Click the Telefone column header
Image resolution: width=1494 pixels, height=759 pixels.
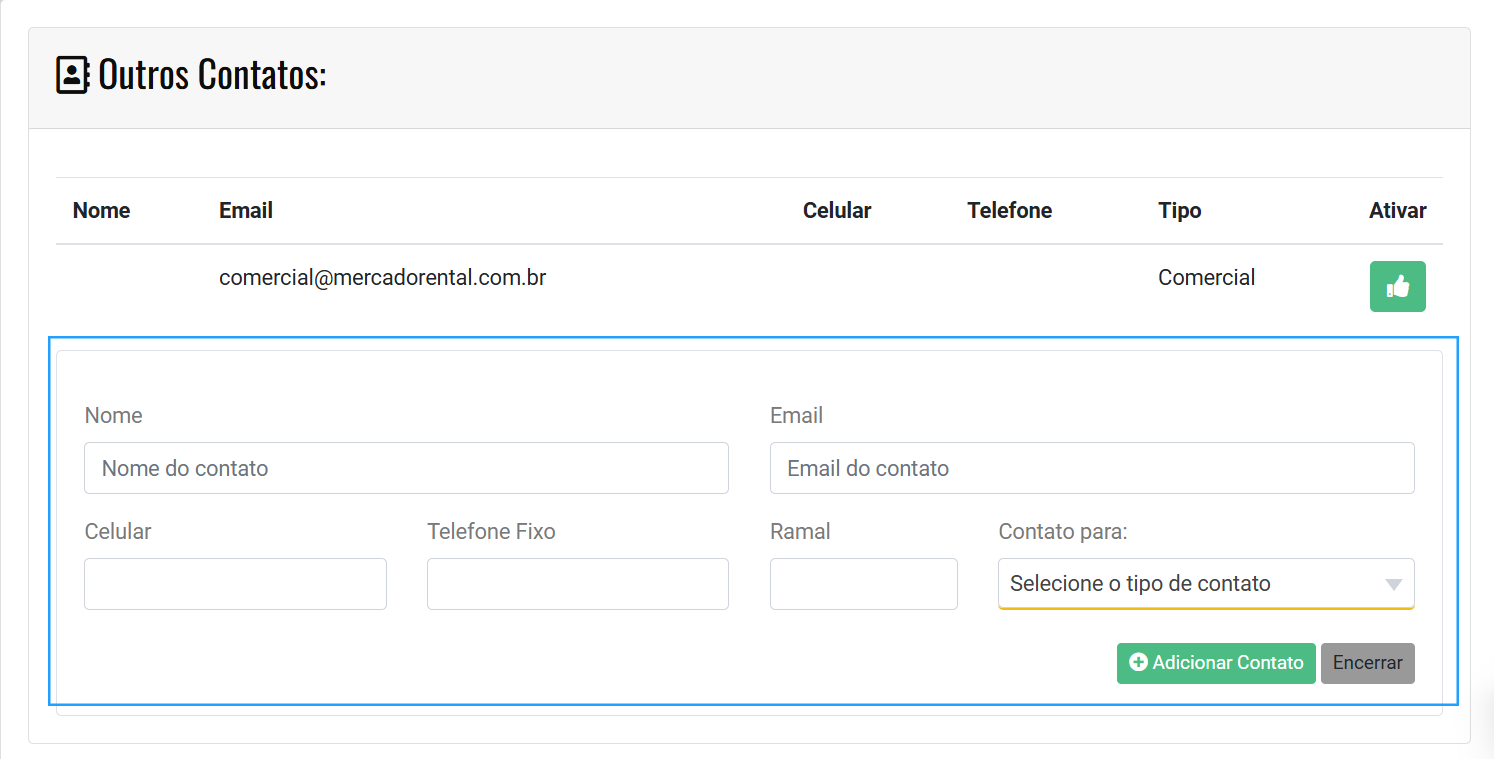(x=1010, y=211)
